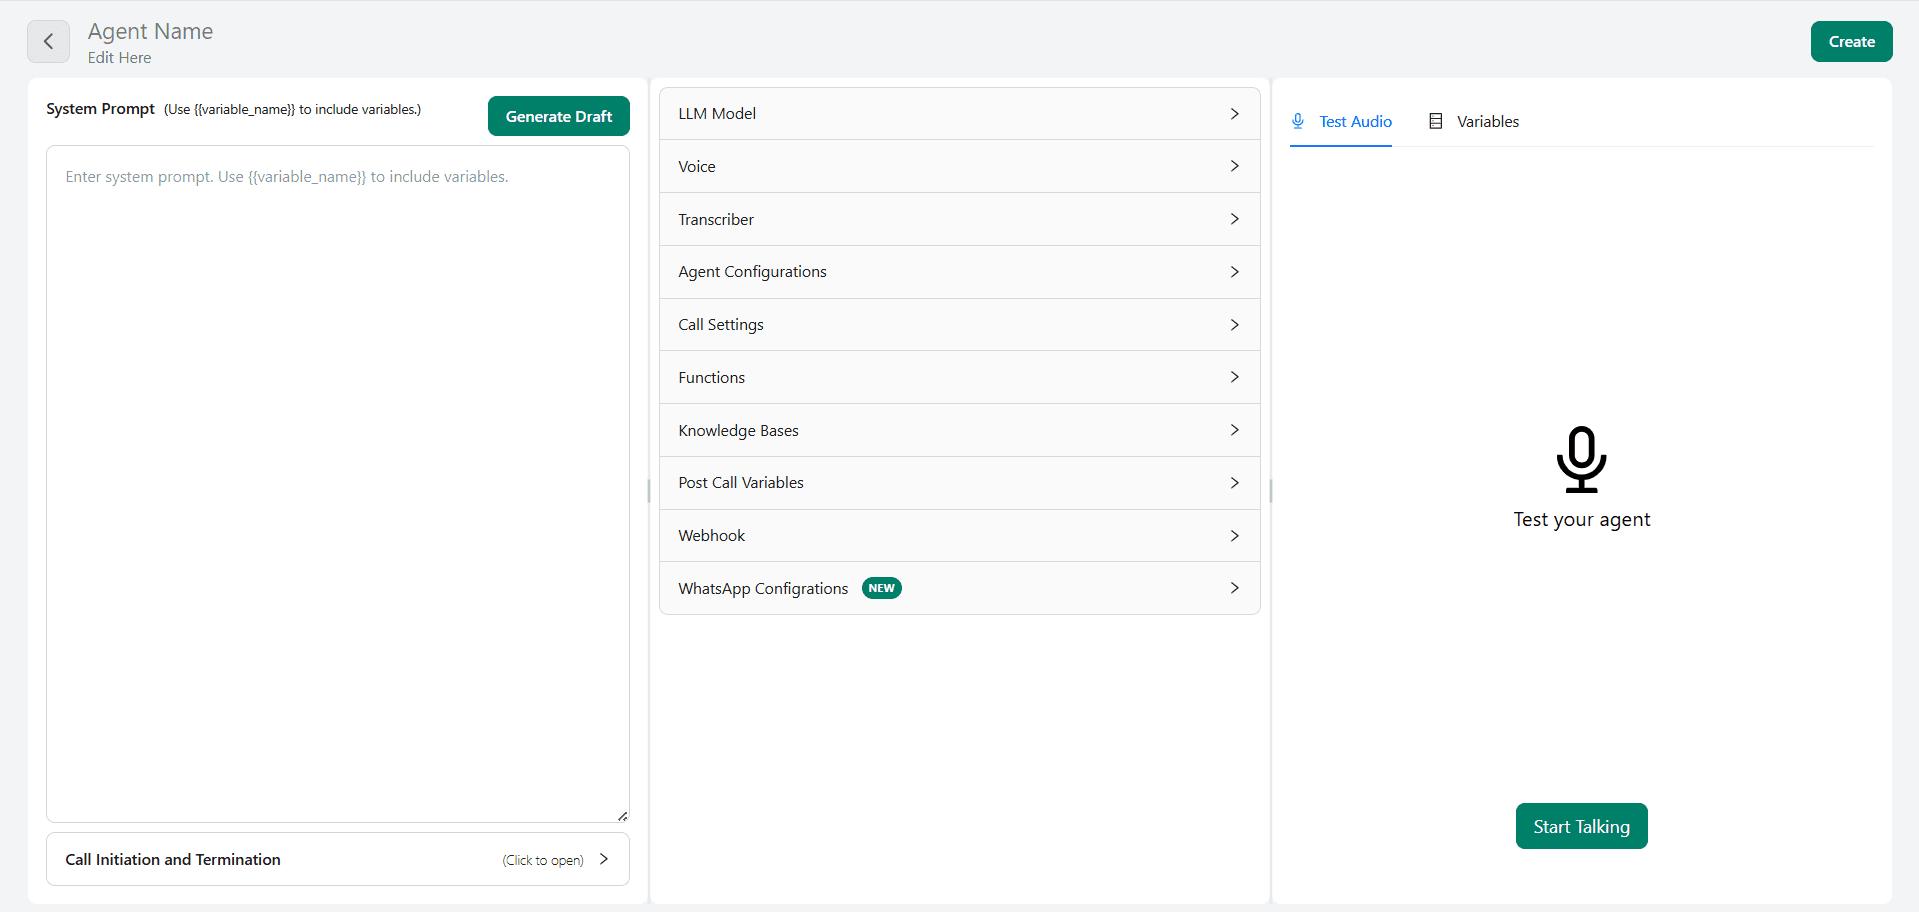
Task: Expand the Voice section
Action: click(958, 167)
